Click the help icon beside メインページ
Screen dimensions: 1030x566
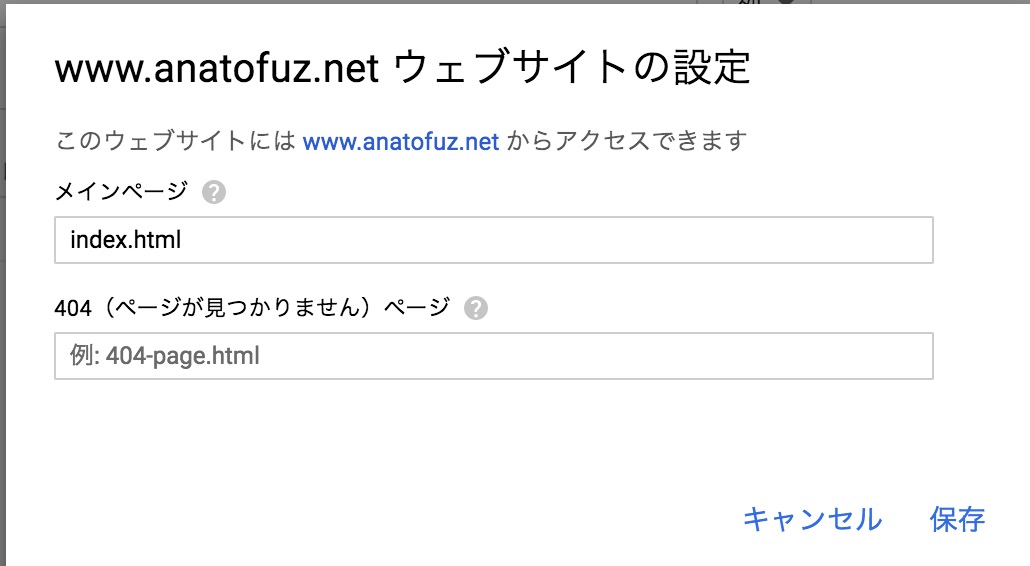pyautogui.click(x=214, y=192)
